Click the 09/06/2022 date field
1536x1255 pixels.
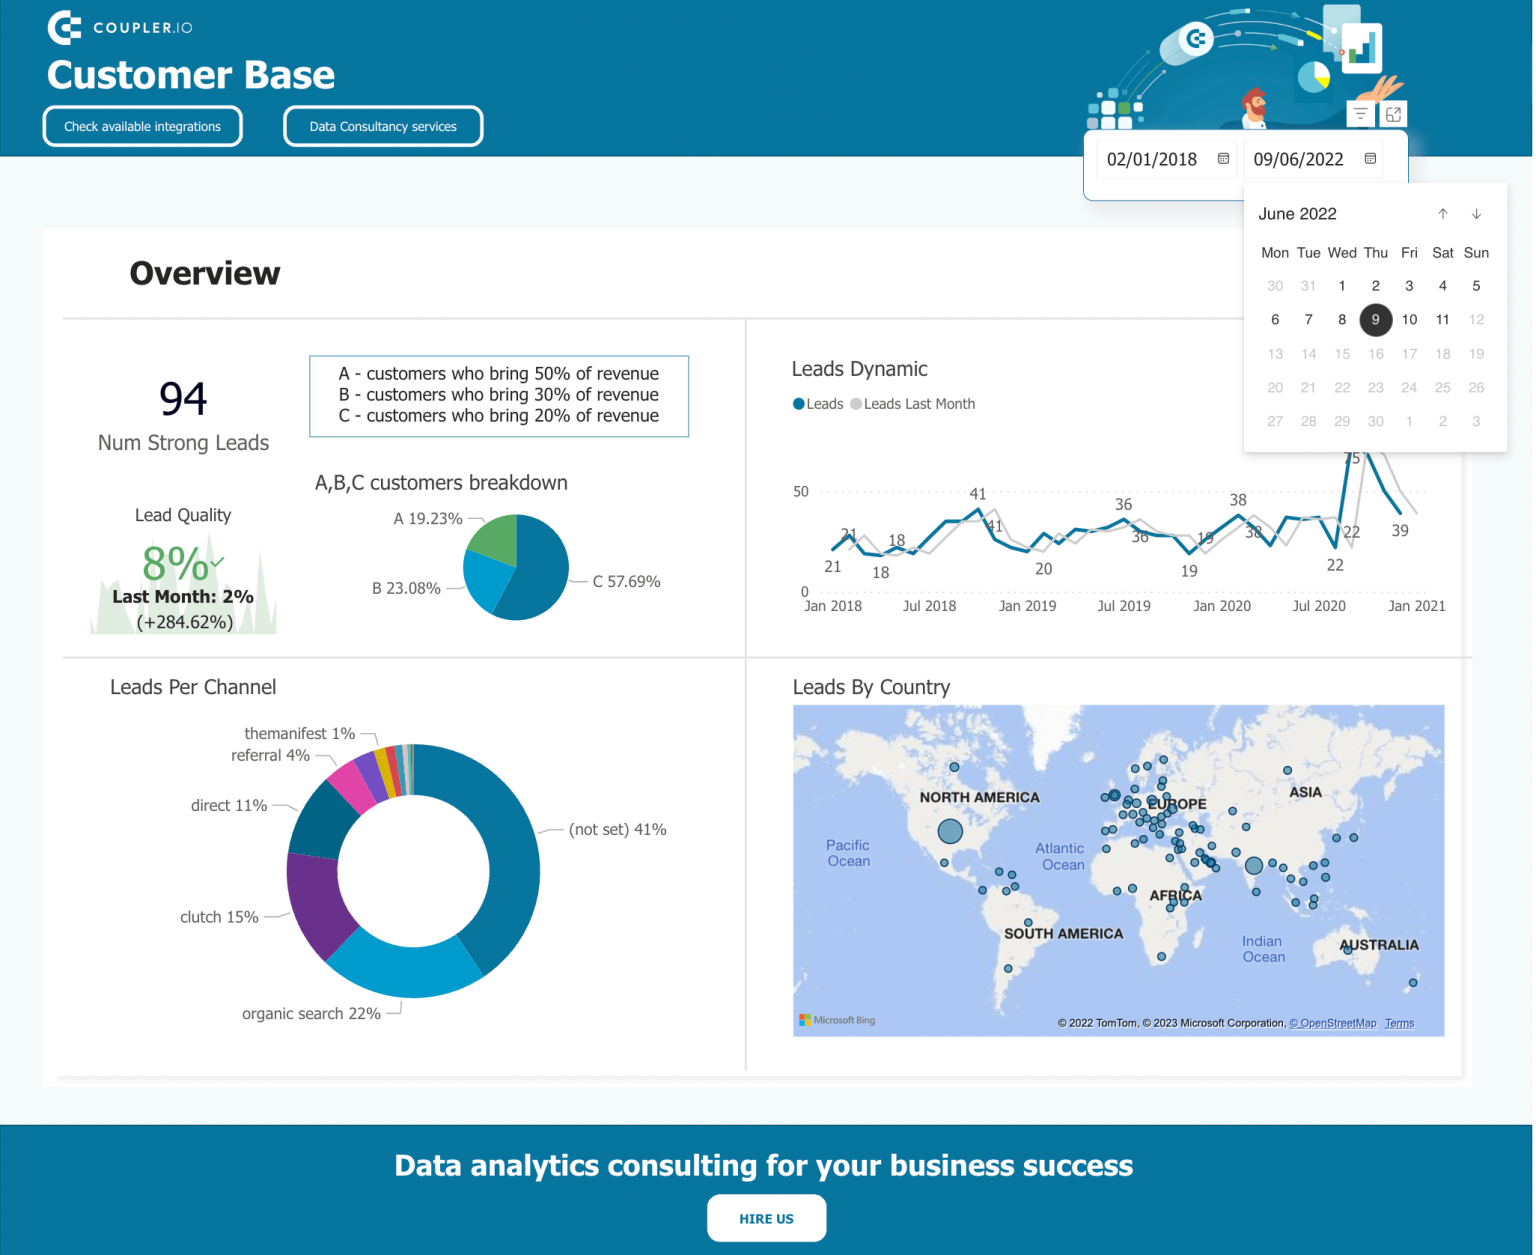1300,158
